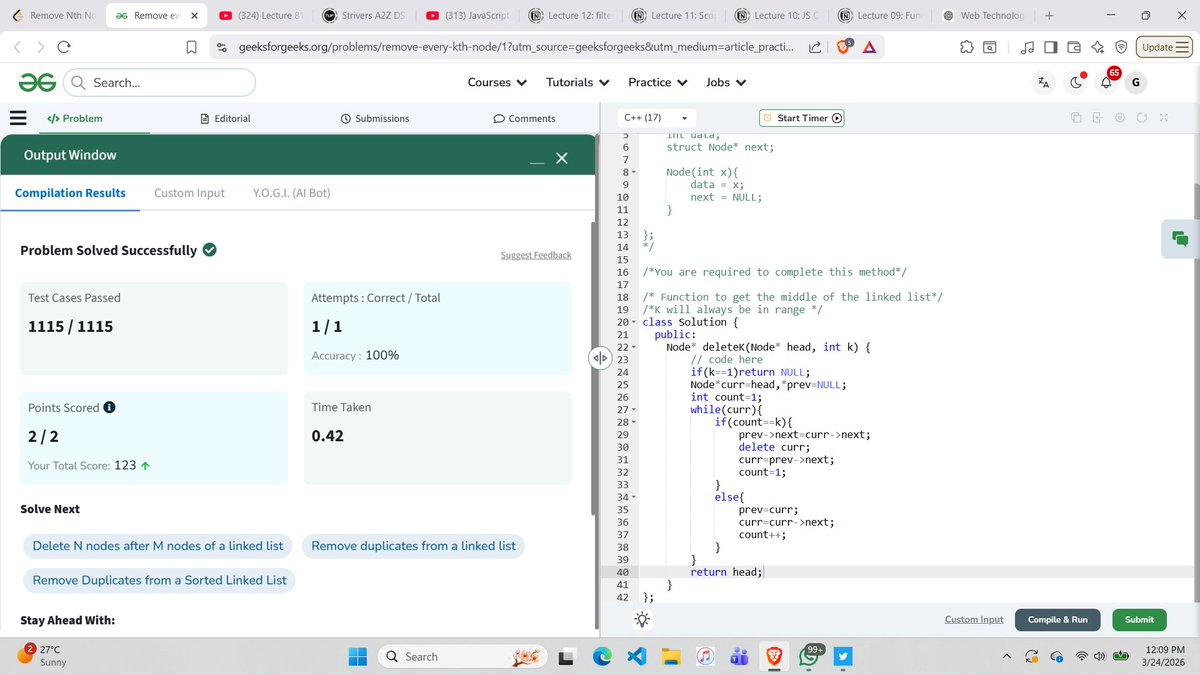
Task: Toggle the browser sidebar panel icon
Action: click(x=1050, y=47)
